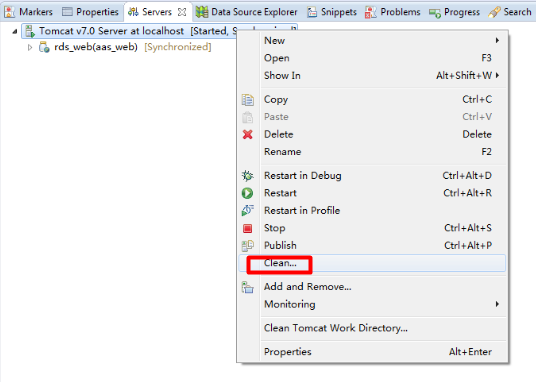Click the Markers tab icon
This screenshot has width=536, height=382.
pos(10,12)
